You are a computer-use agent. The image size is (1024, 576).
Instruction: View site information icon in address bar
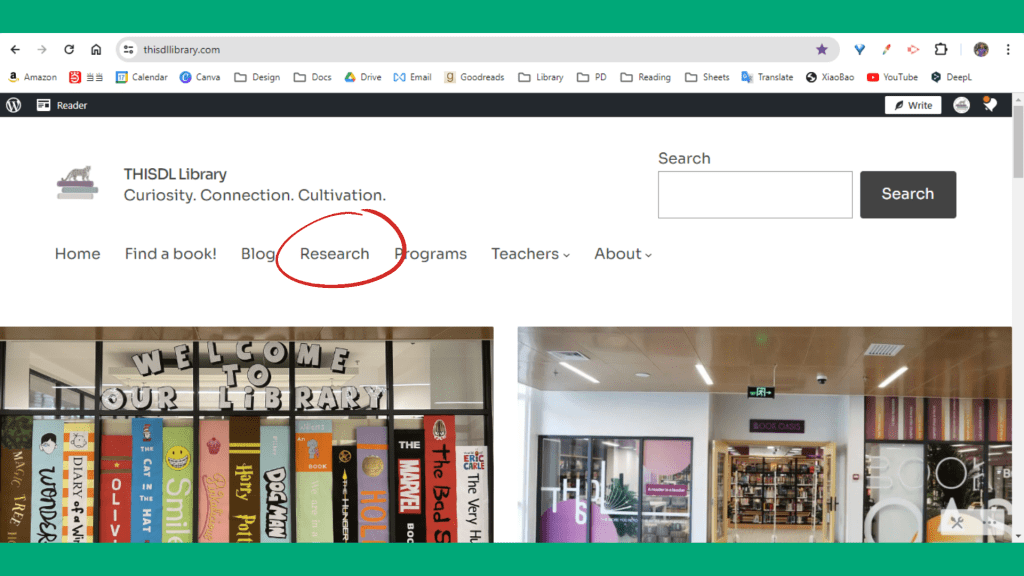128,49
